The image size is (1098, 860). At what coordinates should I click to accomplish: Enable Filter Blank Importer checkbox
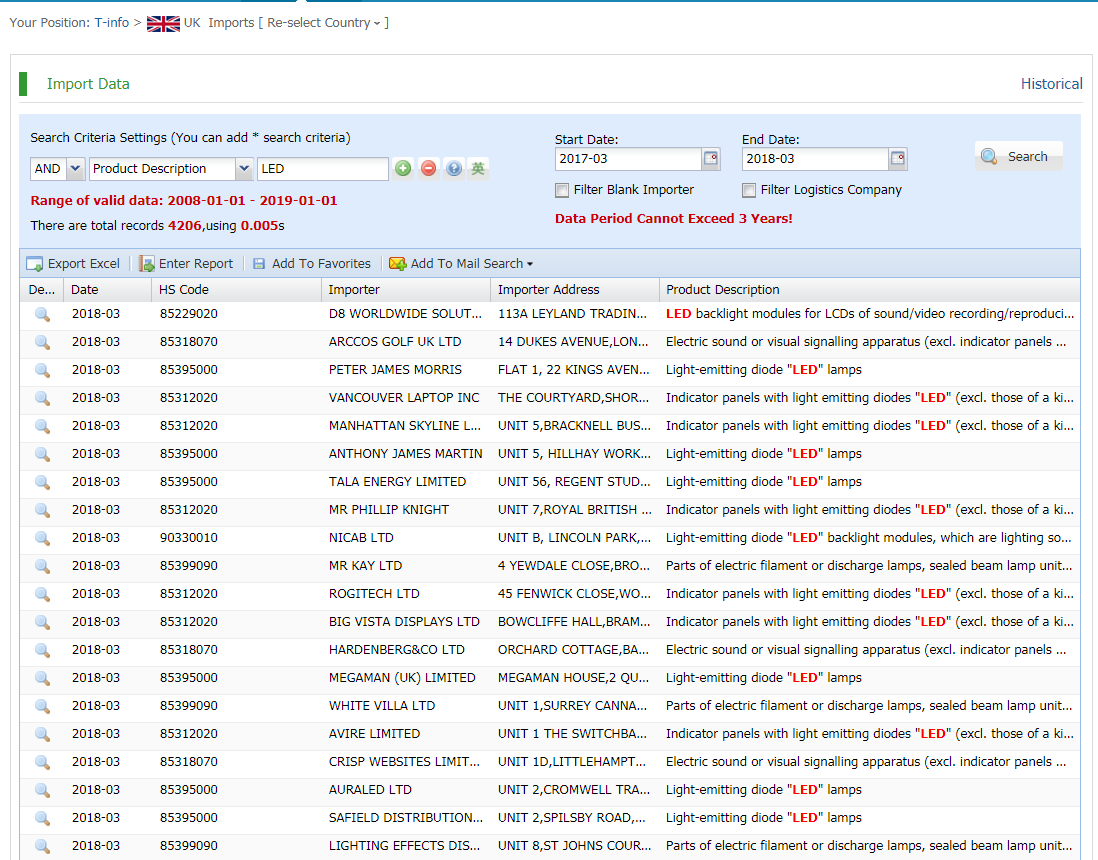(563, 190)
